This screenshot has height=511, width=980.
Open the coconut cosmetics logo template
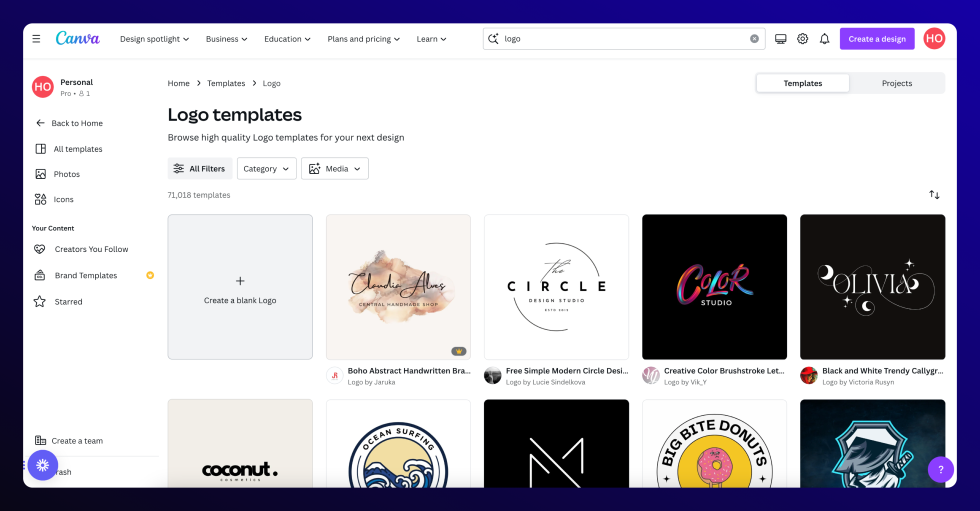click(x=240, y=444)
